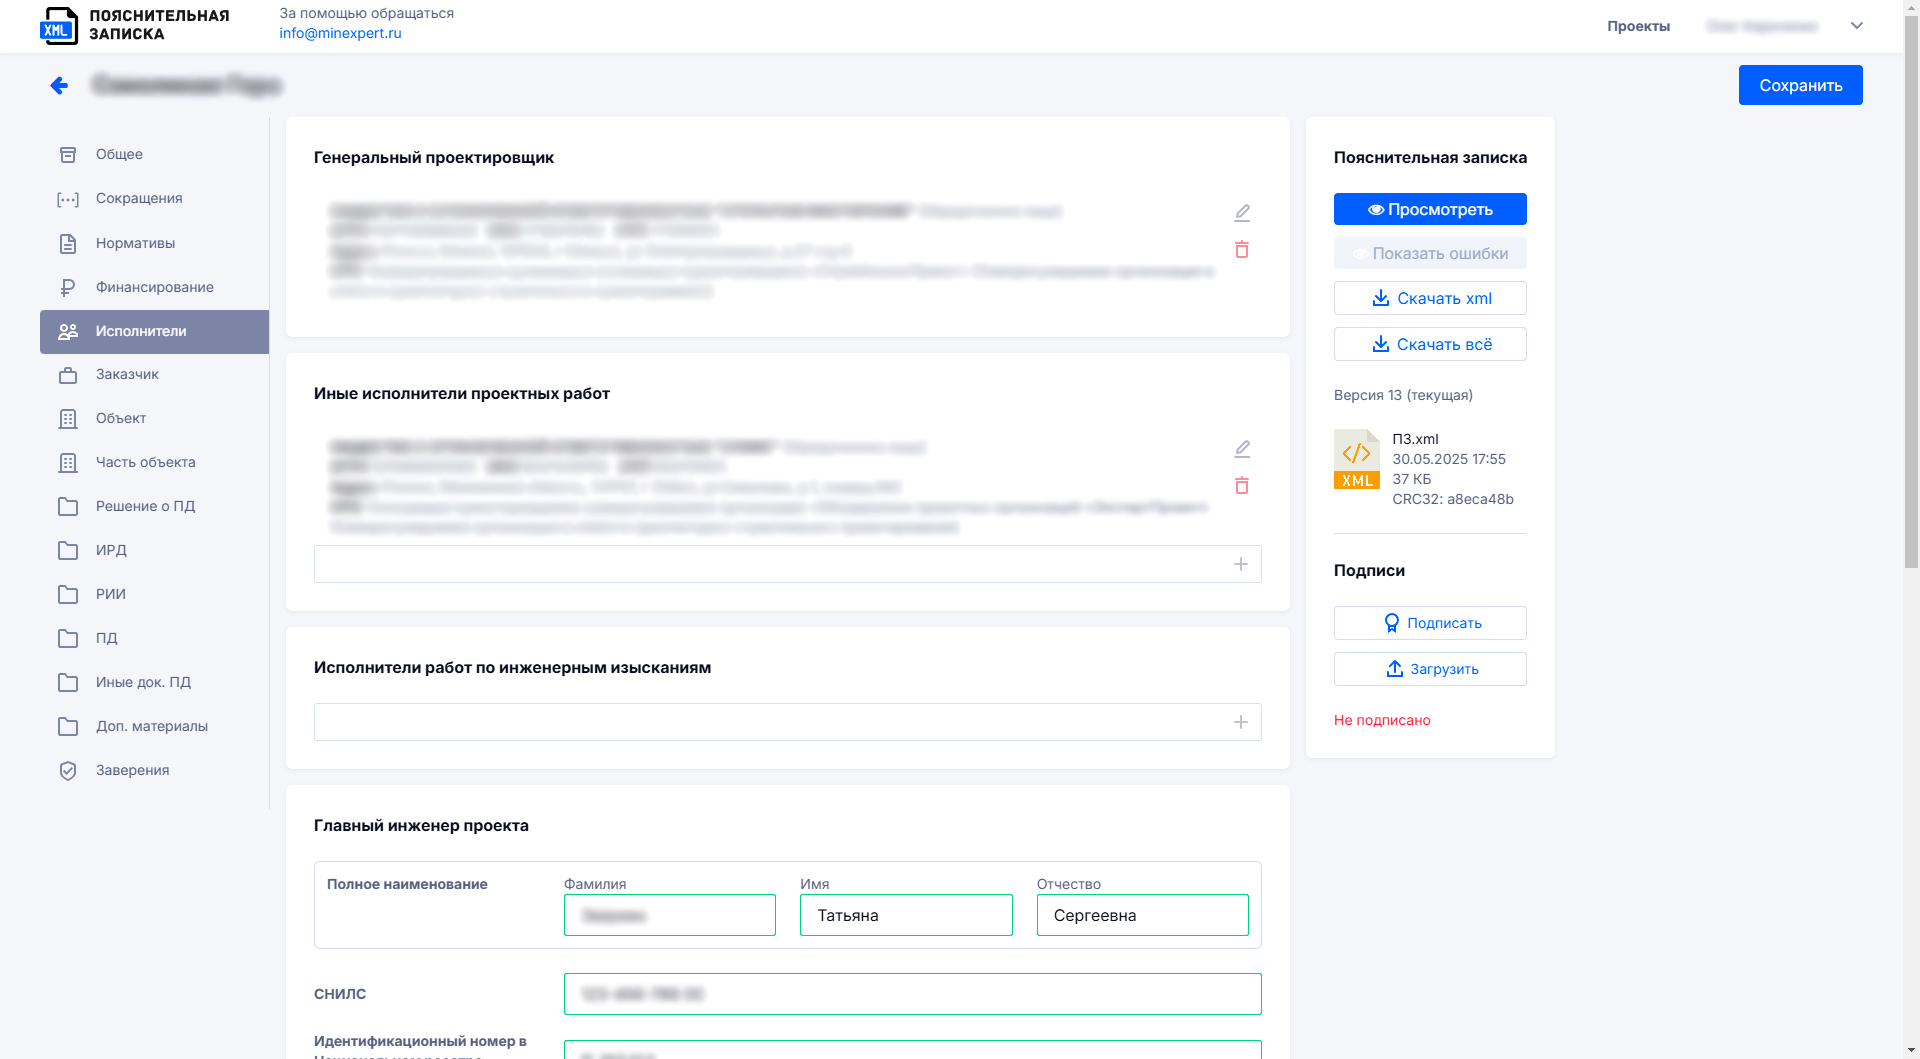1920x1059 pixels.
Task: Click the Сохранить button
Action: tap(1800, 85)
